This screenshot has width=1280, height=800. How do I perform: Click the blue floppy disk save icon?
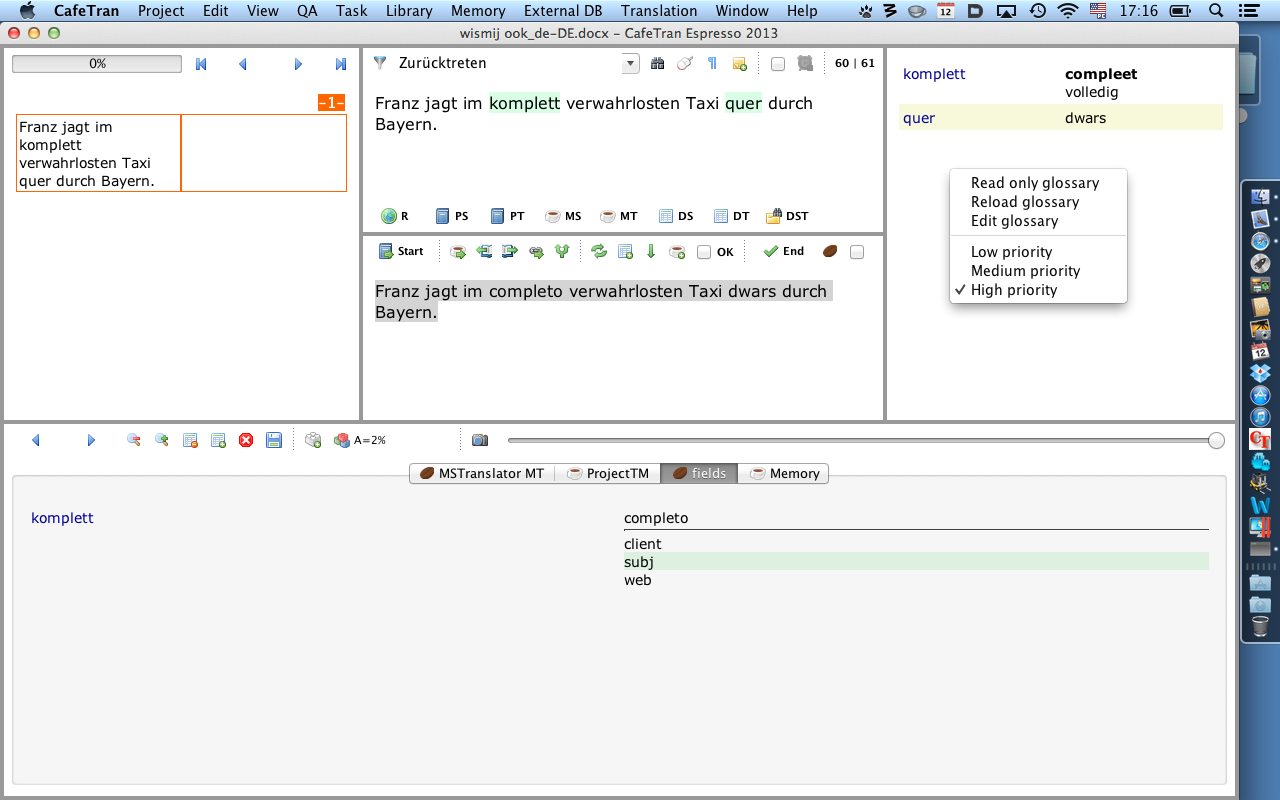click(273, 440)
